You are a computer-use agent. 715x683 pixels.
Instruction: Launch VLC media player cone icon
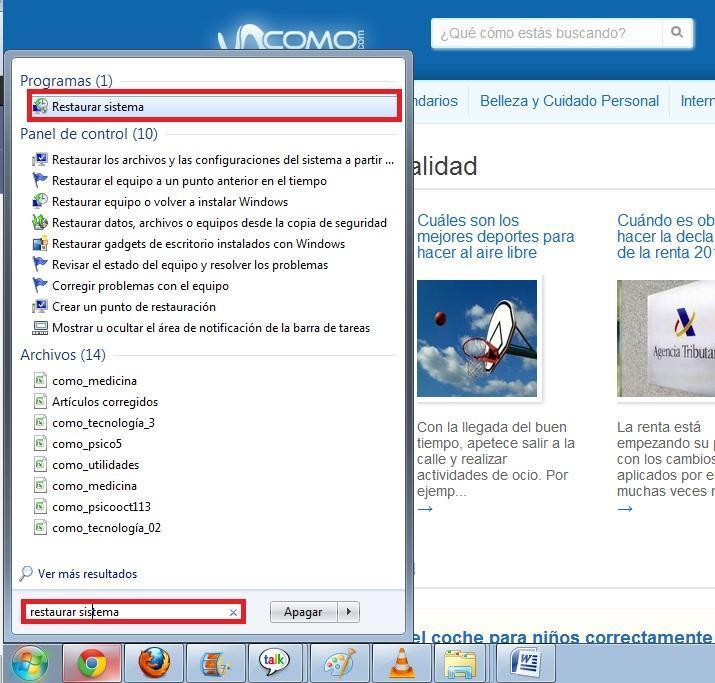click(x=401, y=662)
